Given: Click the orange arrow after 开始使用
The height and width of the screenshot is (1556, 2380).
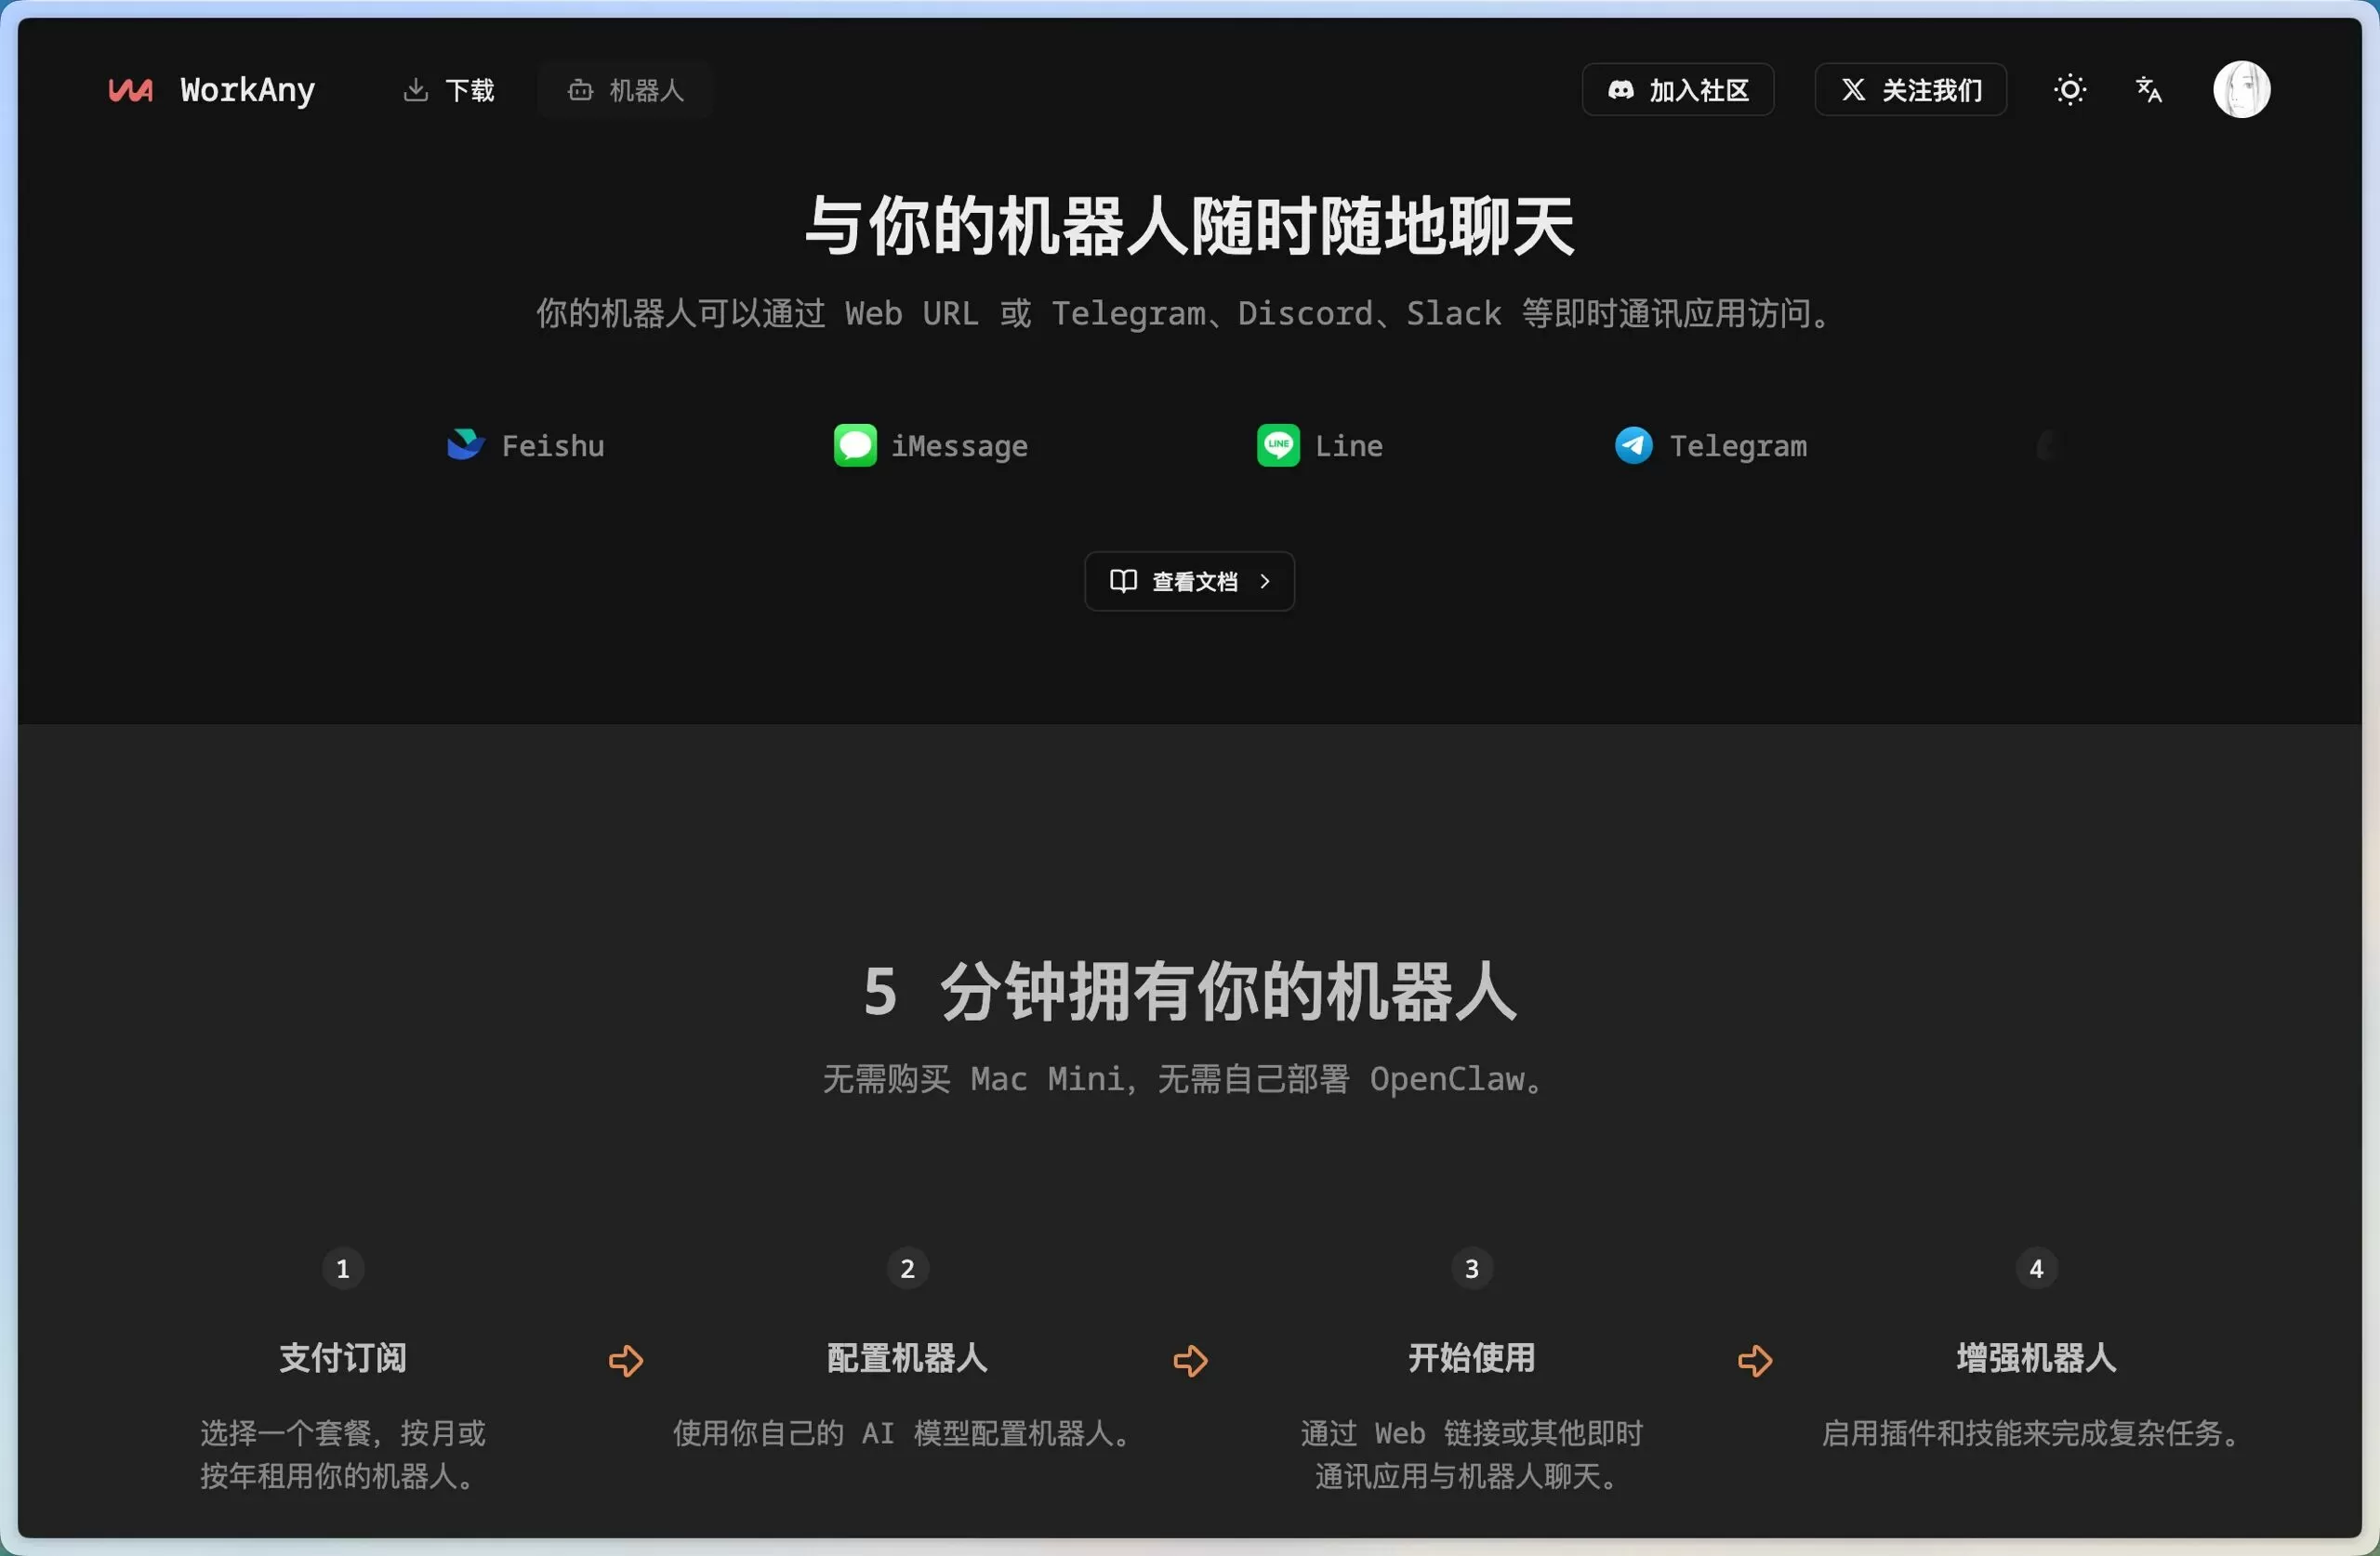Looking at the screenshot, I should pyautogui.click(x=1755, y=1360).
